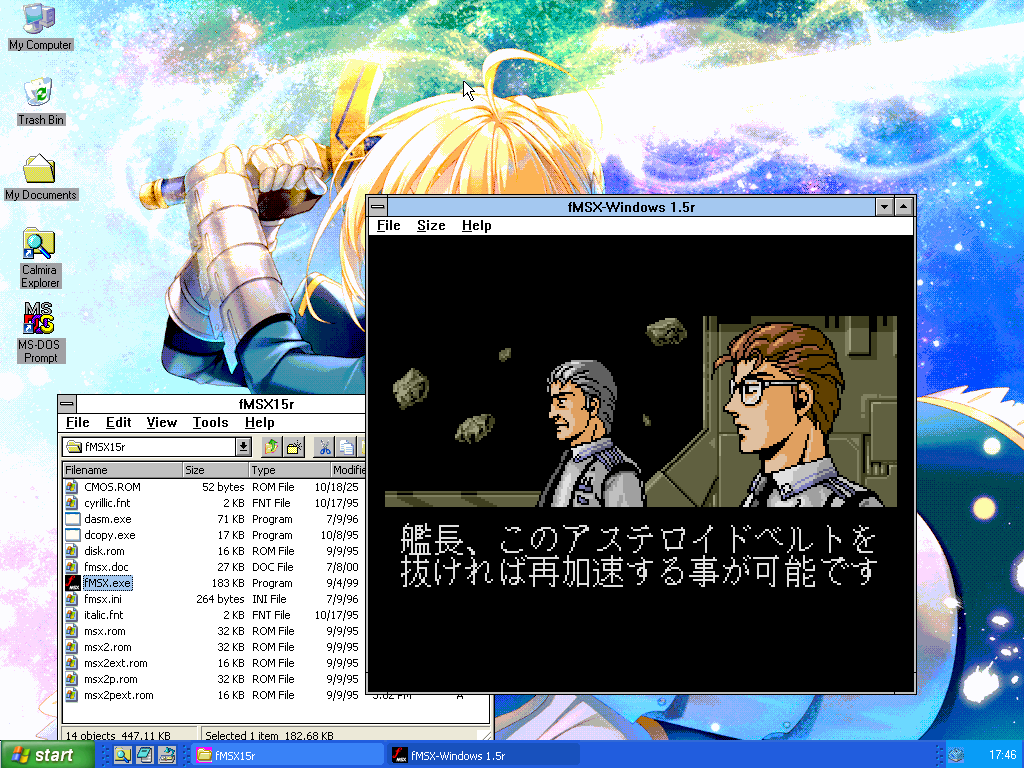This screenshot has width=1024, height=768.
Task: Switch to fMSX15r taskbar button
Action: point(287,755)
